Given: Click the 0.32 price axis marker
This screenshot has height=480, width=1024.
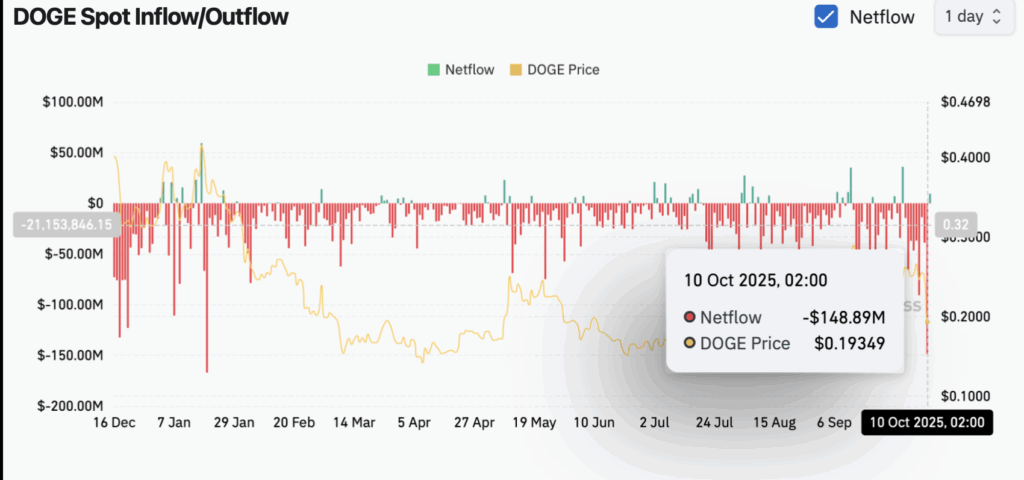Looking at the screenshot, I should coord(955,225).
